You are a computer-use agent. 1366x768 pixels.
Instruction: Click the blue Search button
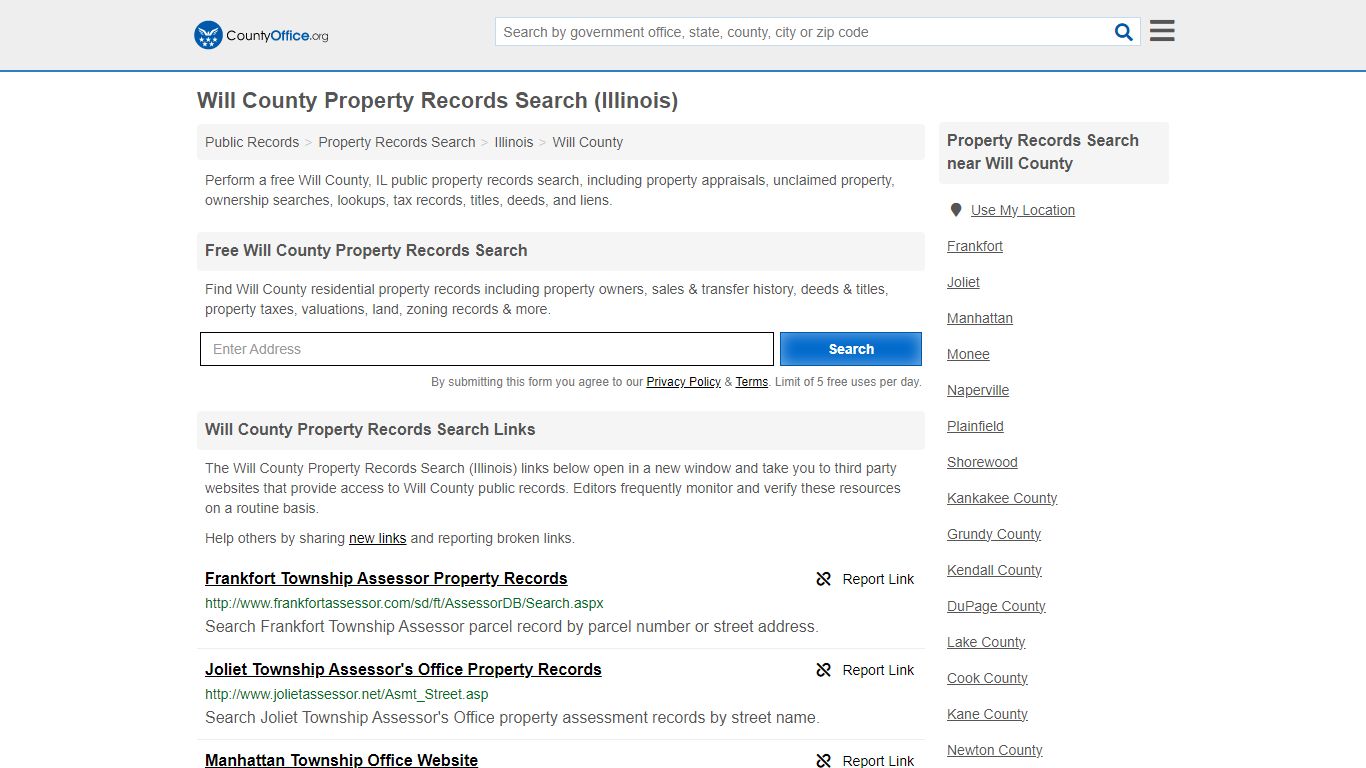[851, 349]
